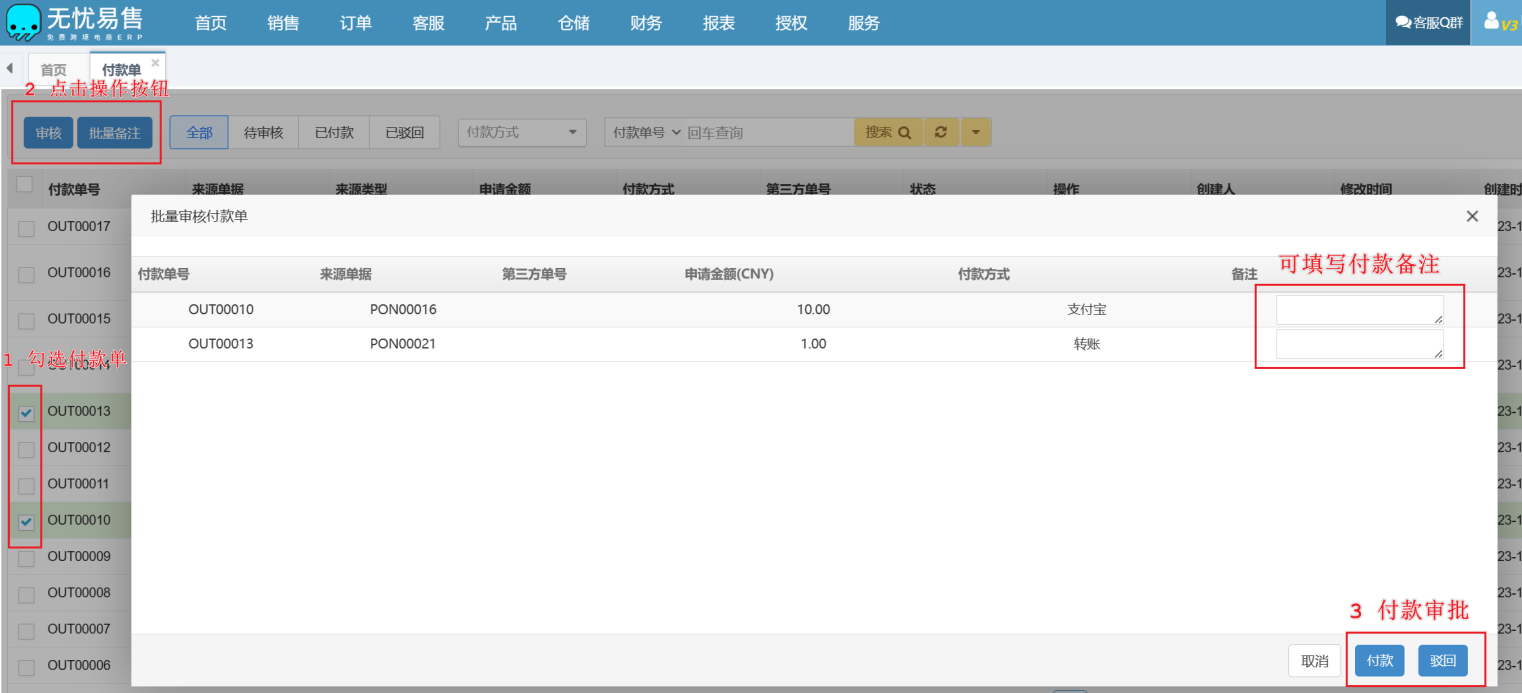The height and width of the screenshot is (693, 1522).
Task: Close the 付款单 tab via its x icon
Action: coord(155,62)
